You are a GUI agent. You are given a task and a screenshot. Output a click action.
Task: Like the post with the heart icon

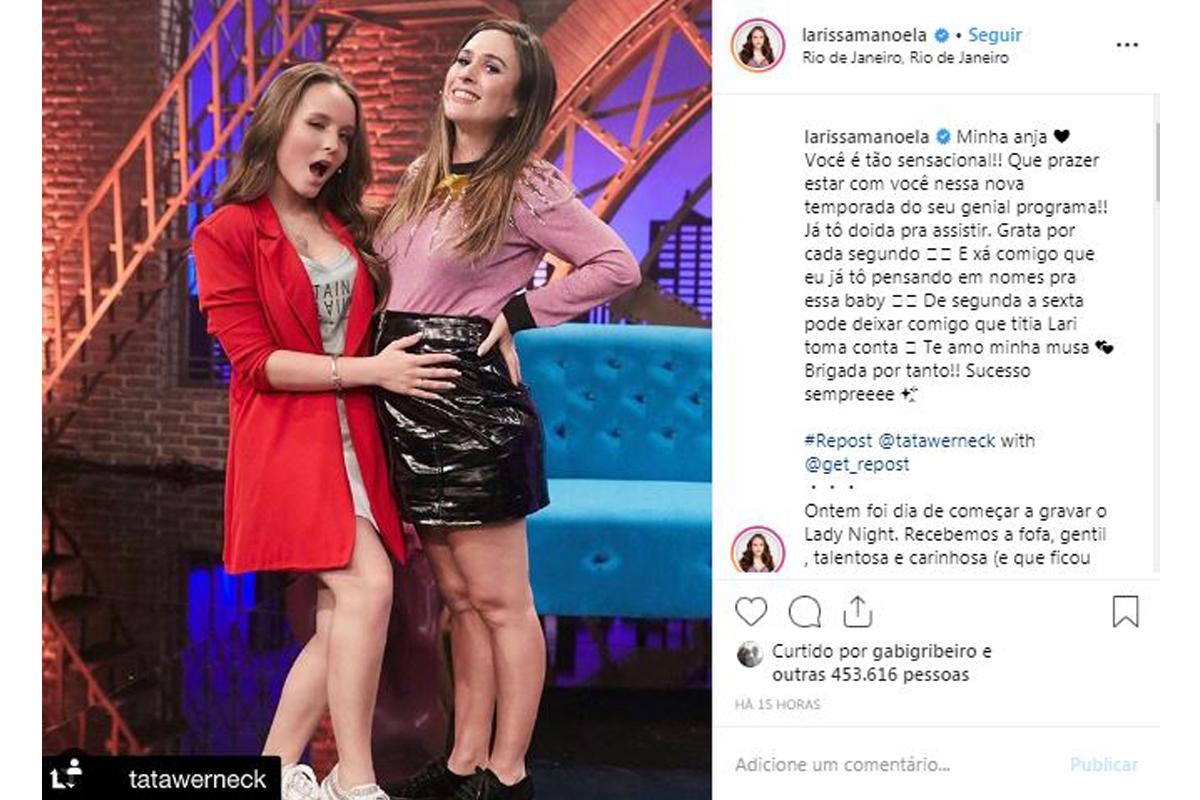coord(751,612)
